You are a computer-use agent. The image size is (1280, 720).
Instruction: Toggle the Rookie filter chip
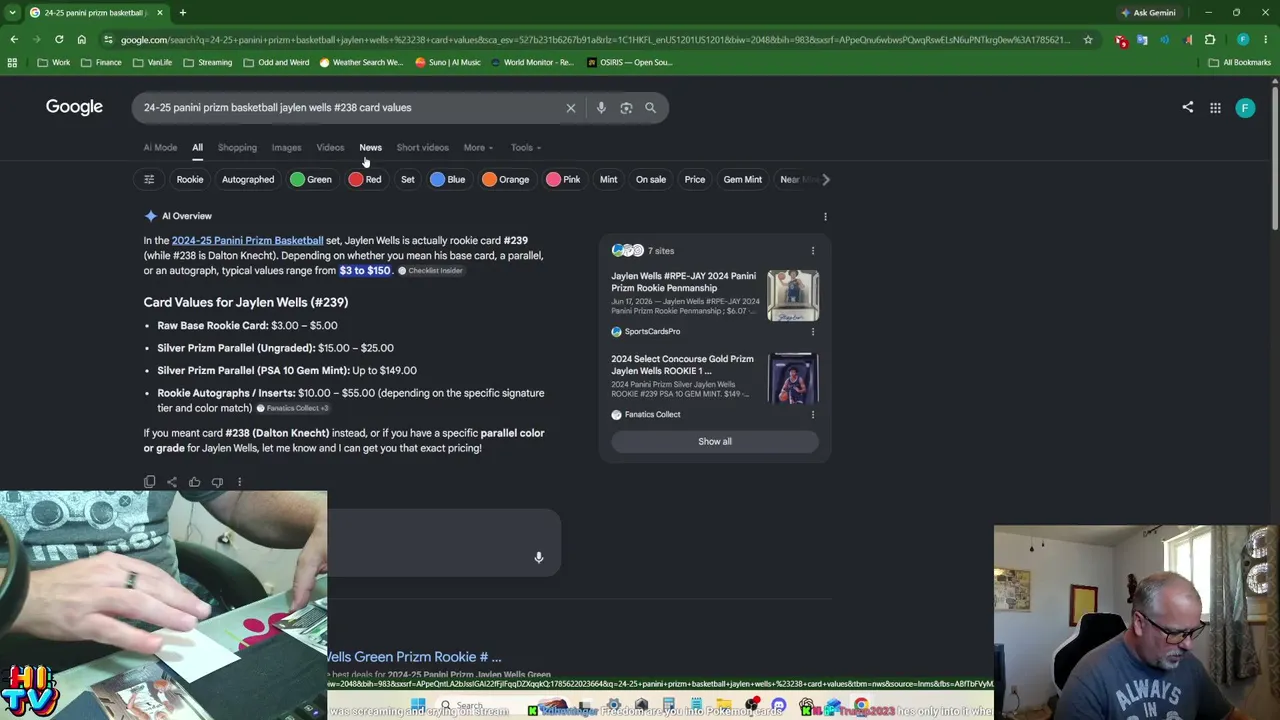(190, 180)
